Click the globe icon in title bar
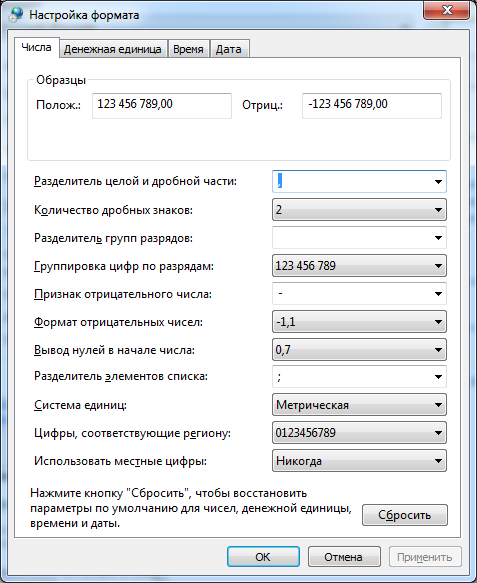 16,15
